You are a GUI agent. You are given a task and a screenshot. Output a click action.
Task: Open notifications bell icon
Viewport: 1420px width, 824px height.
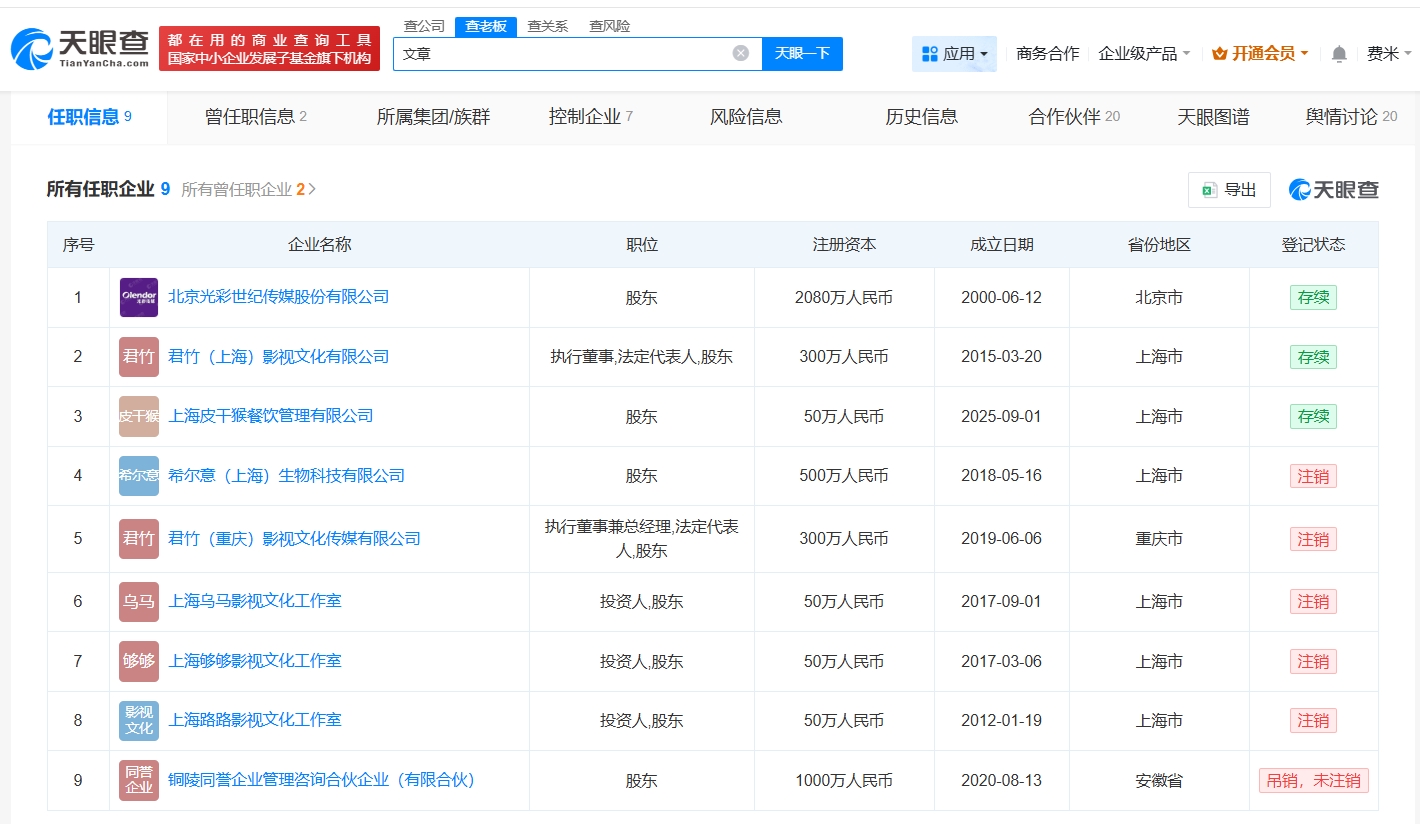(1339, 54)
